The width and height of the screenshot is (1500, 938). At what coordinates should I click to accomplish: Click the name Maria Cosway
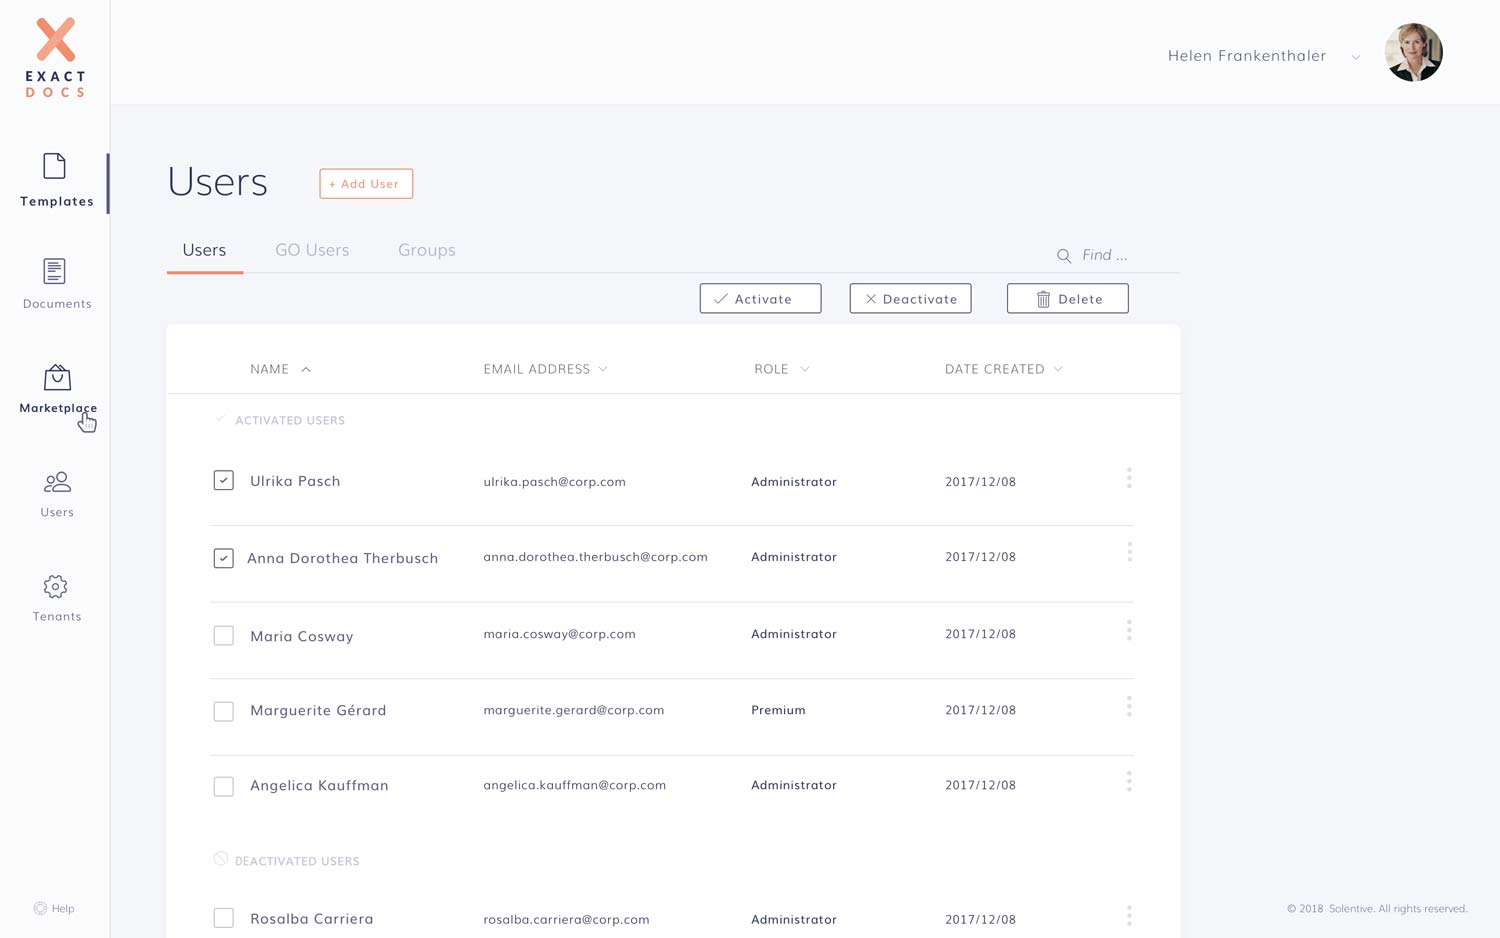pyautogui.click(x=302, y=636)
